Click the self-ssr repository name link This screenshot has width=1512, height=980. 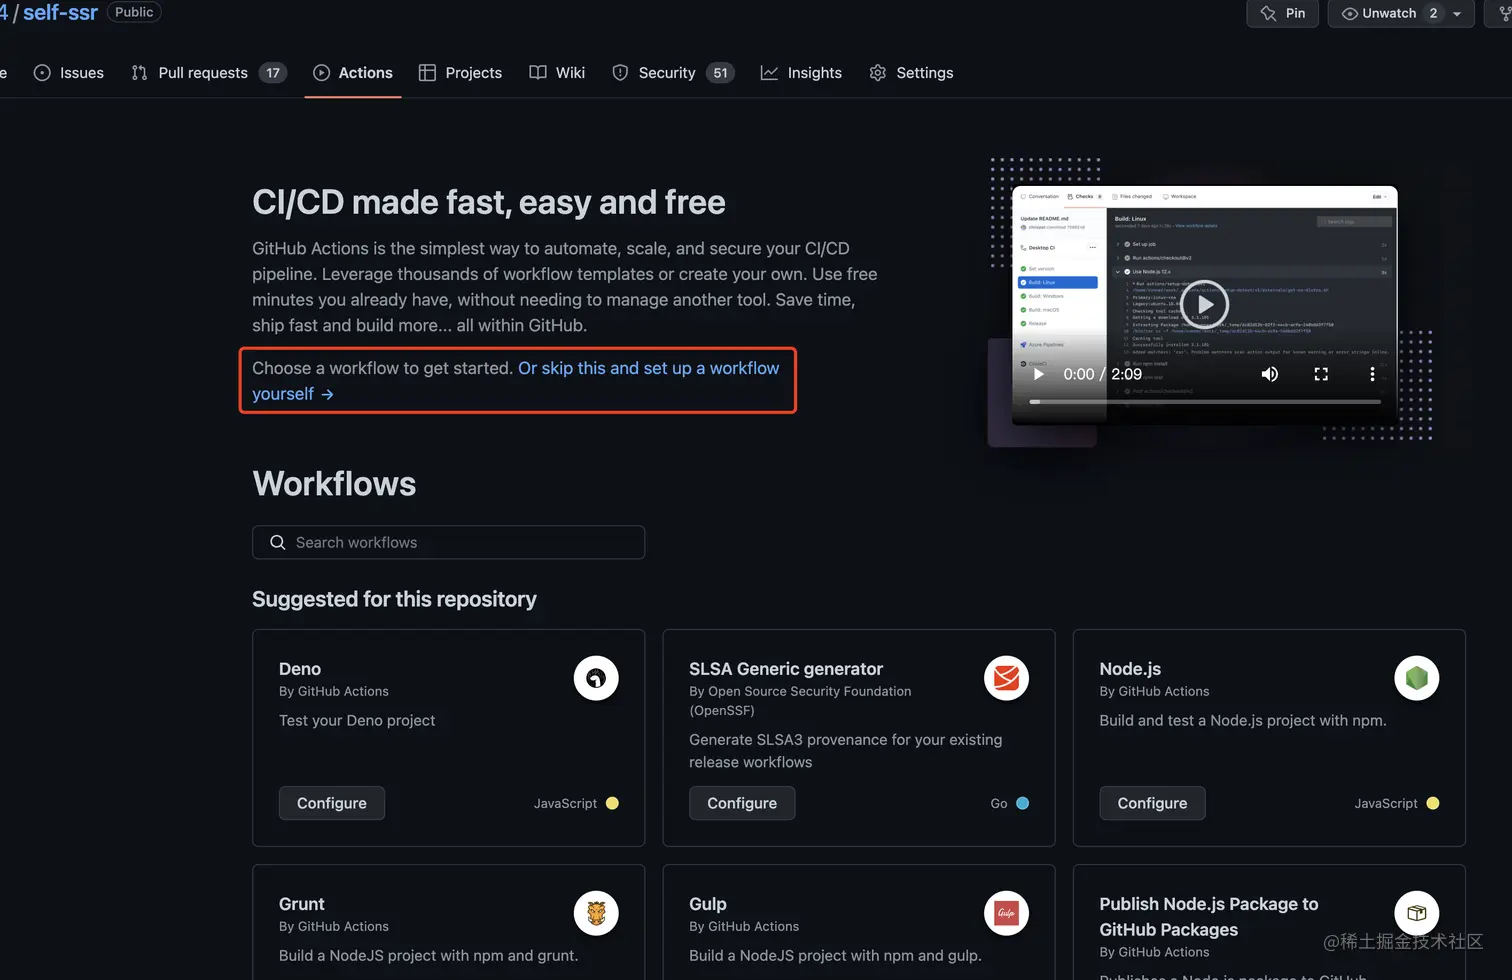point(60,13)
